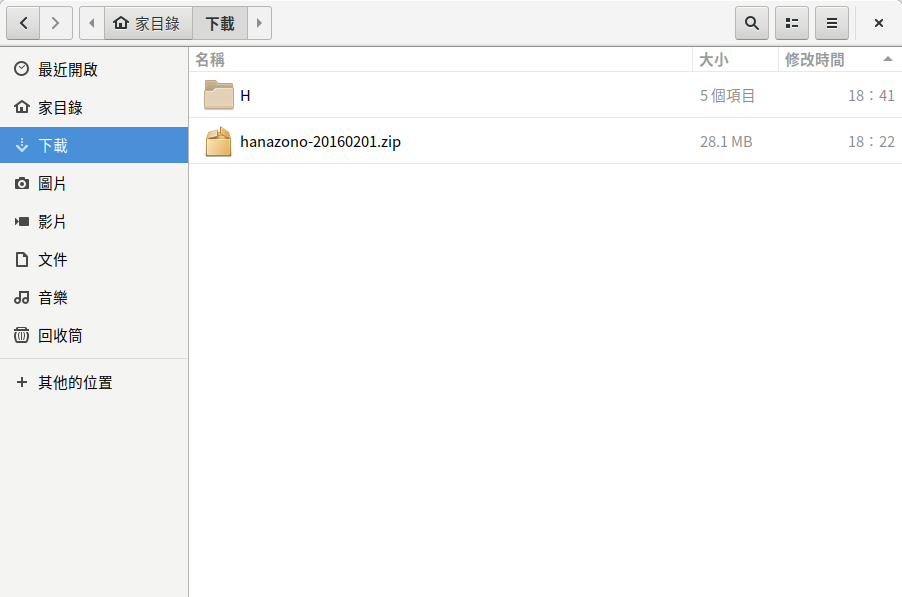Expand path bar right arrow

(259, 23)
